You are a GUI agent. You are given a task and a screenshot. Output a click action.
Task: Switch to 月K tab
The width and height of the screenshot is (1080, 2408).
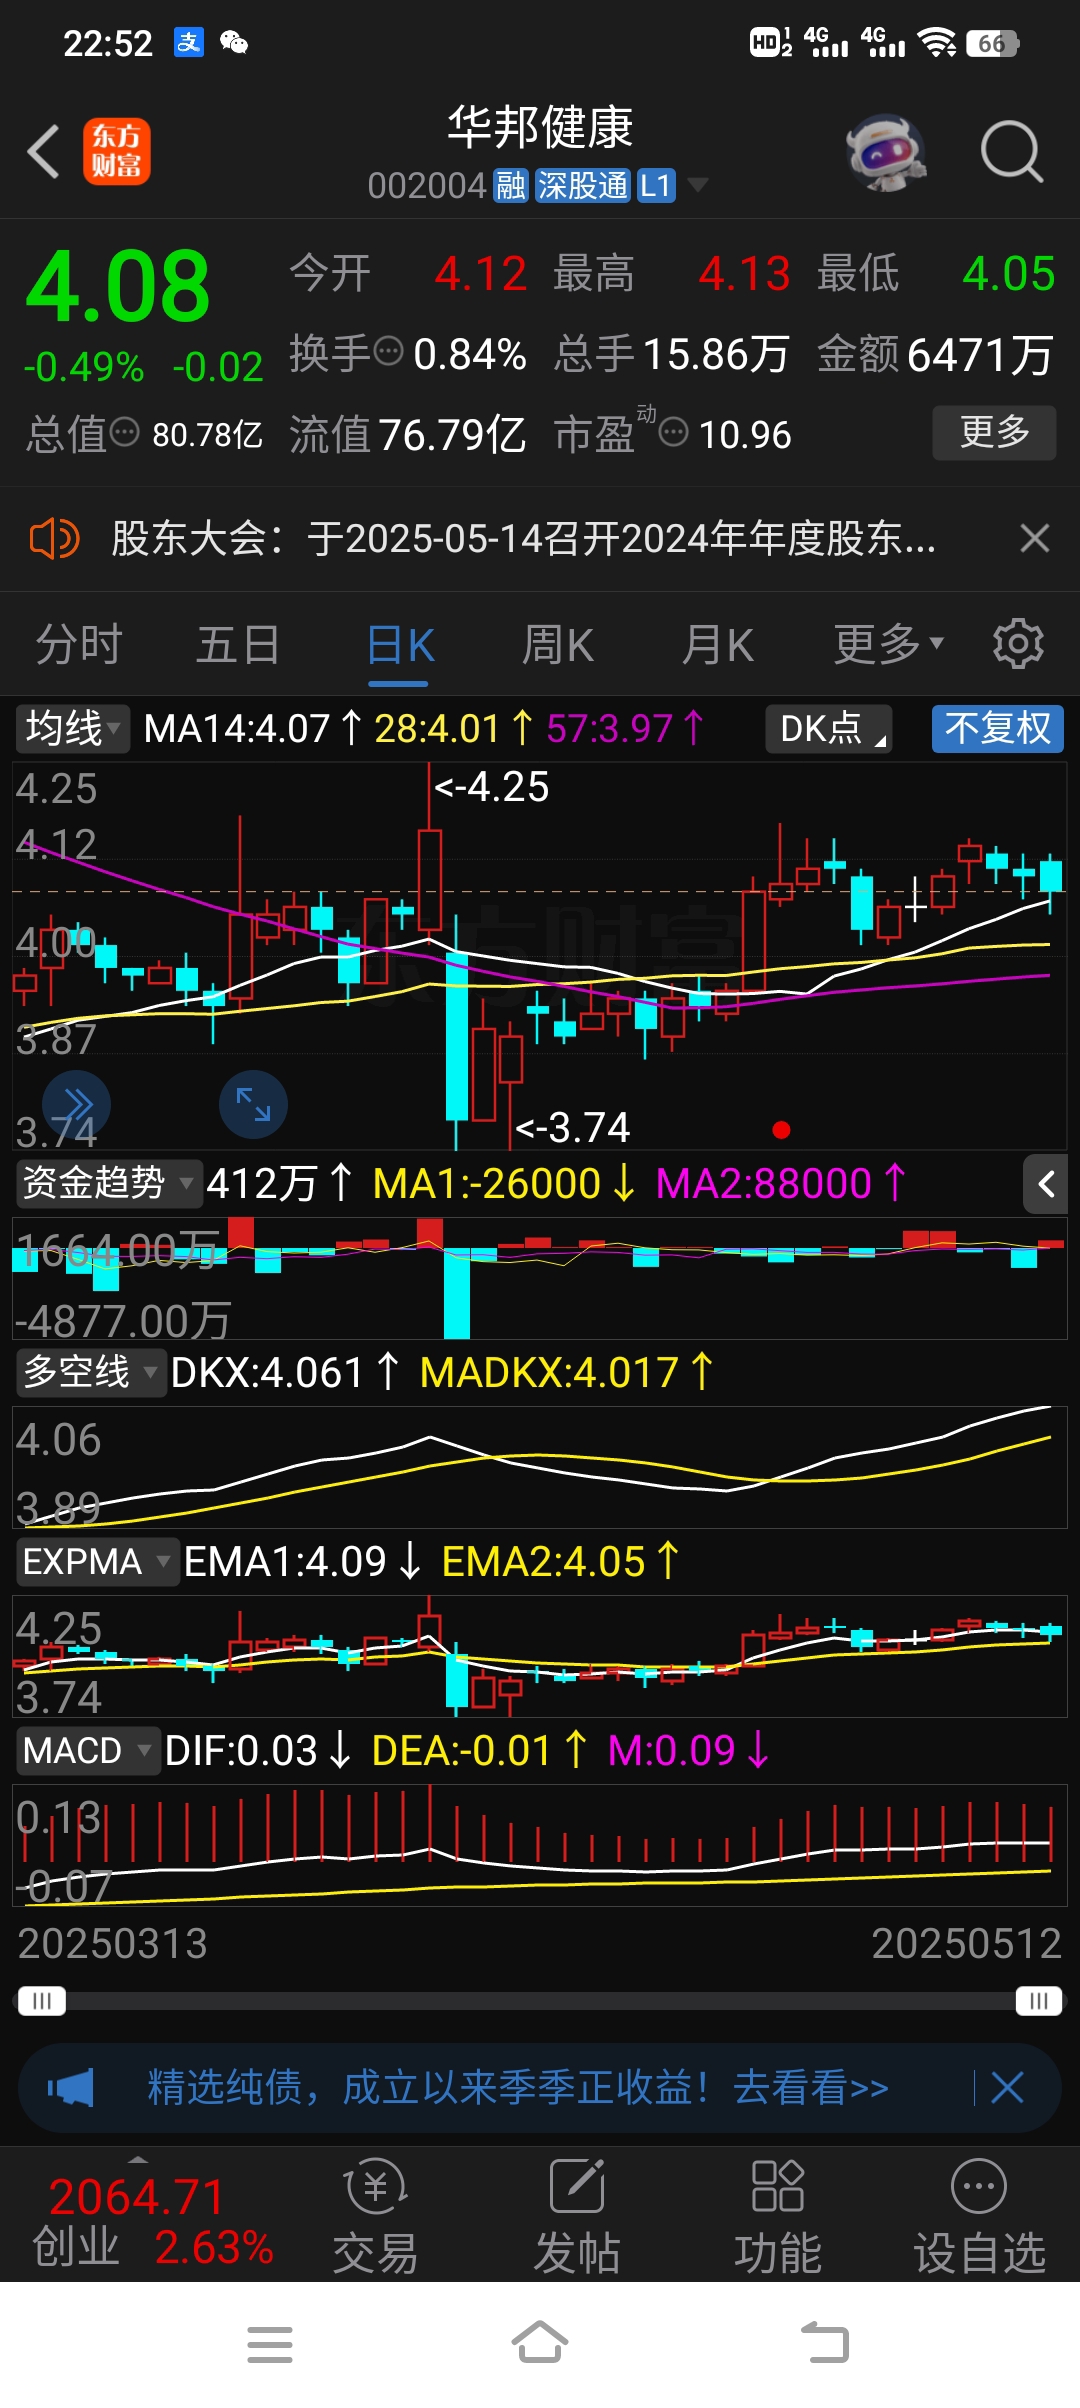point(717,645)
